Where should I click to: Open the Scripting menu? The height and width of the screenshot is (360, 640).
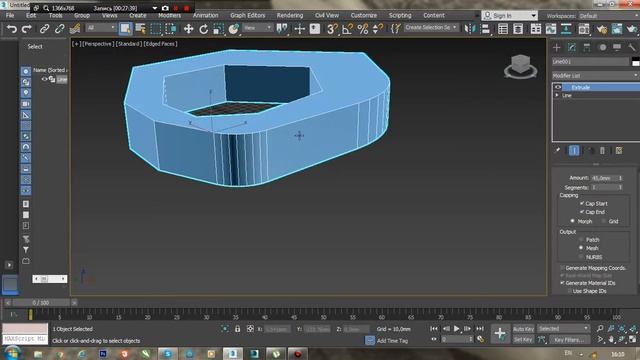point(400,16)
